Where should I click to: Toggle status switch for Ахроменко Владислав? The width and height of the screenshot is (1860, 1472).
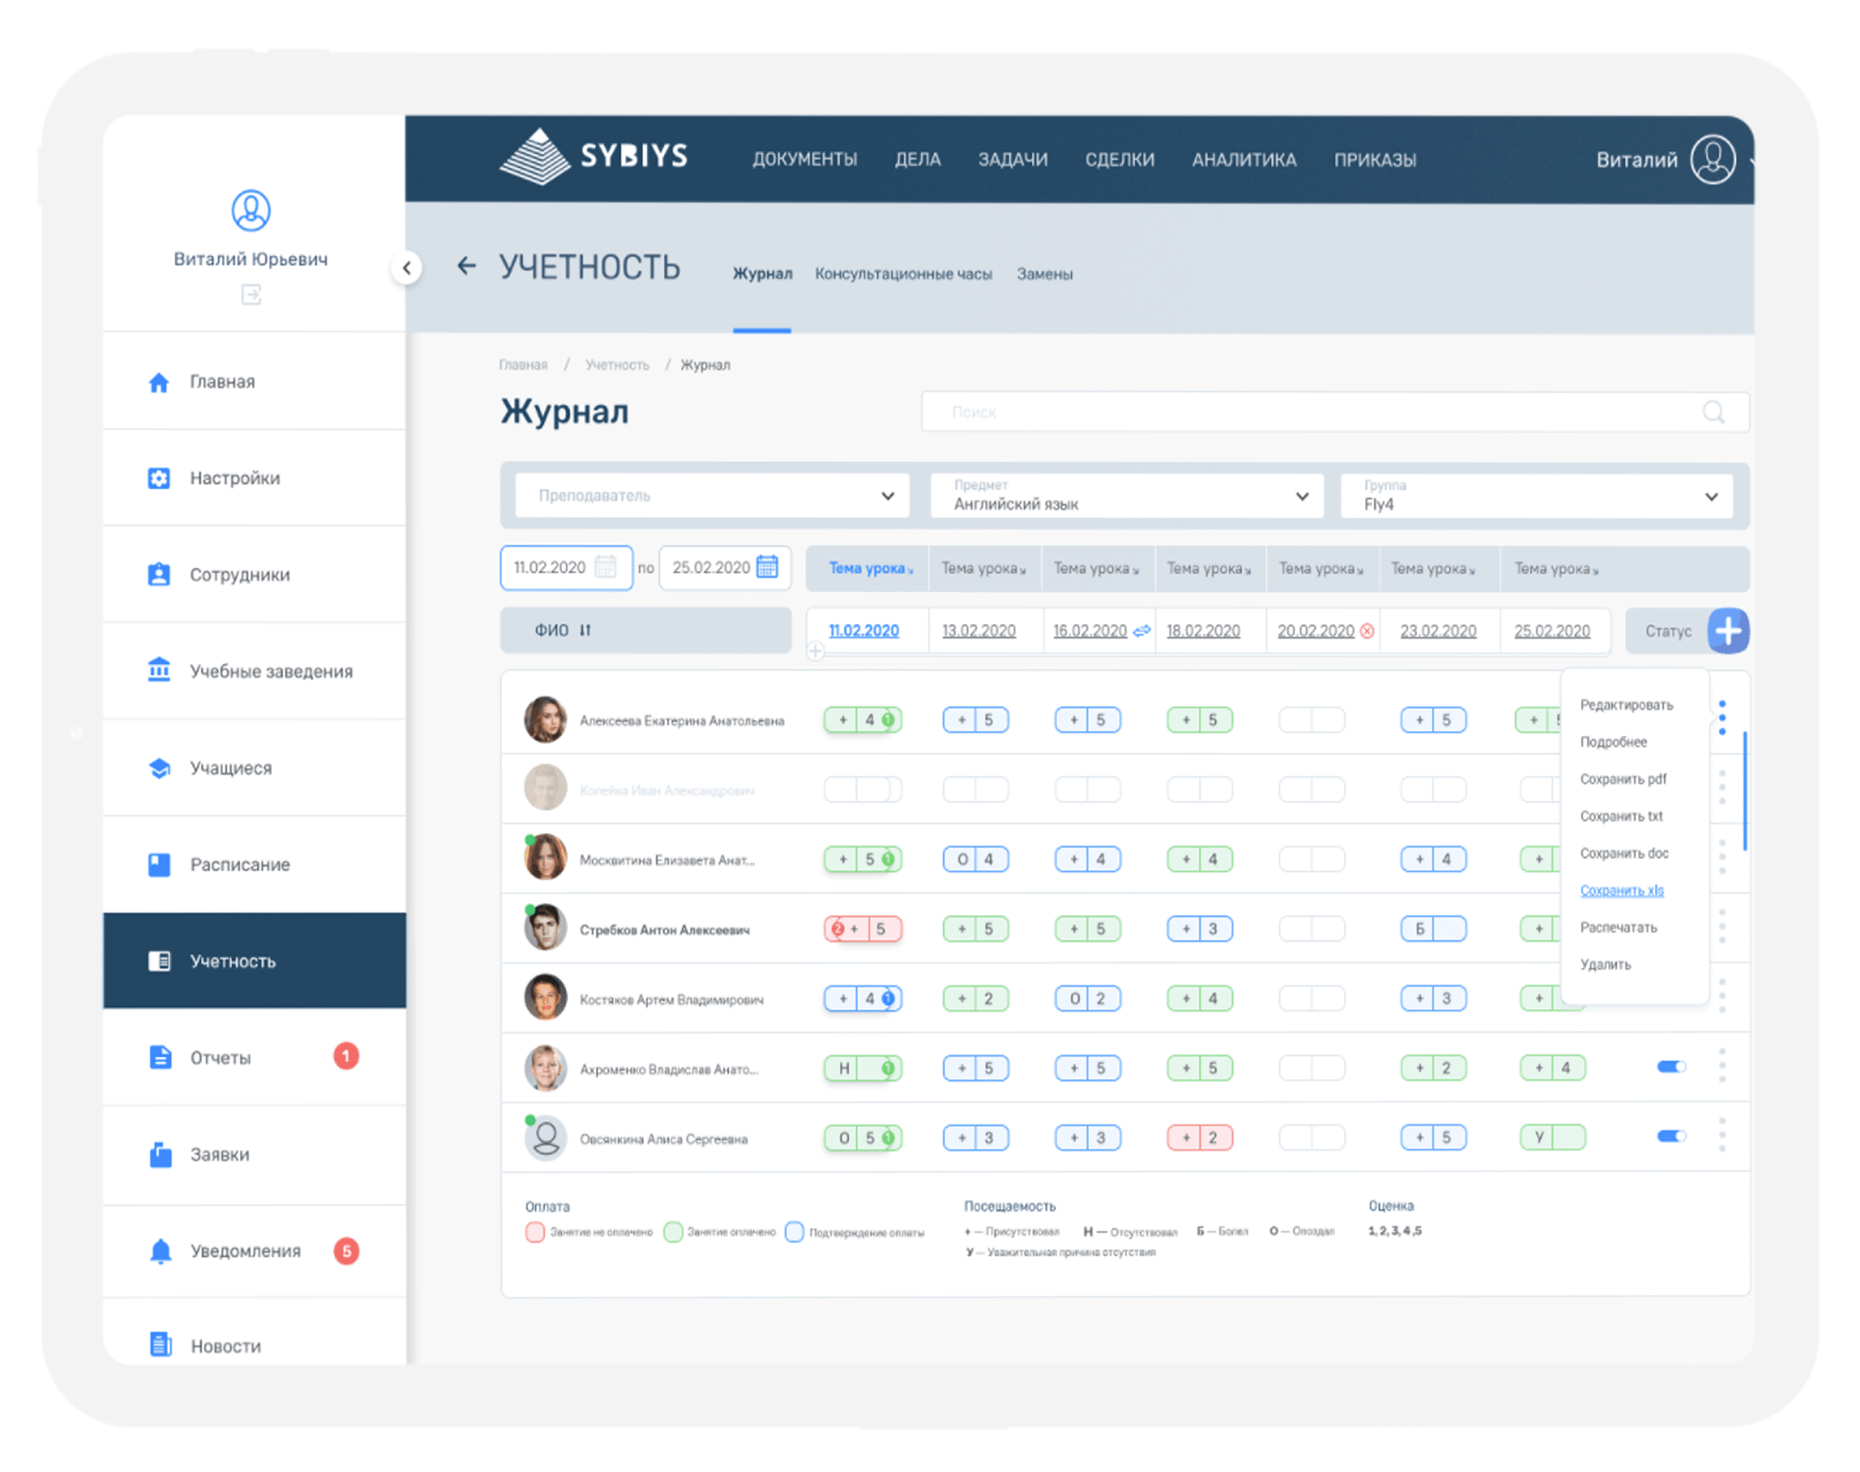click(x=1671, y=1067)
